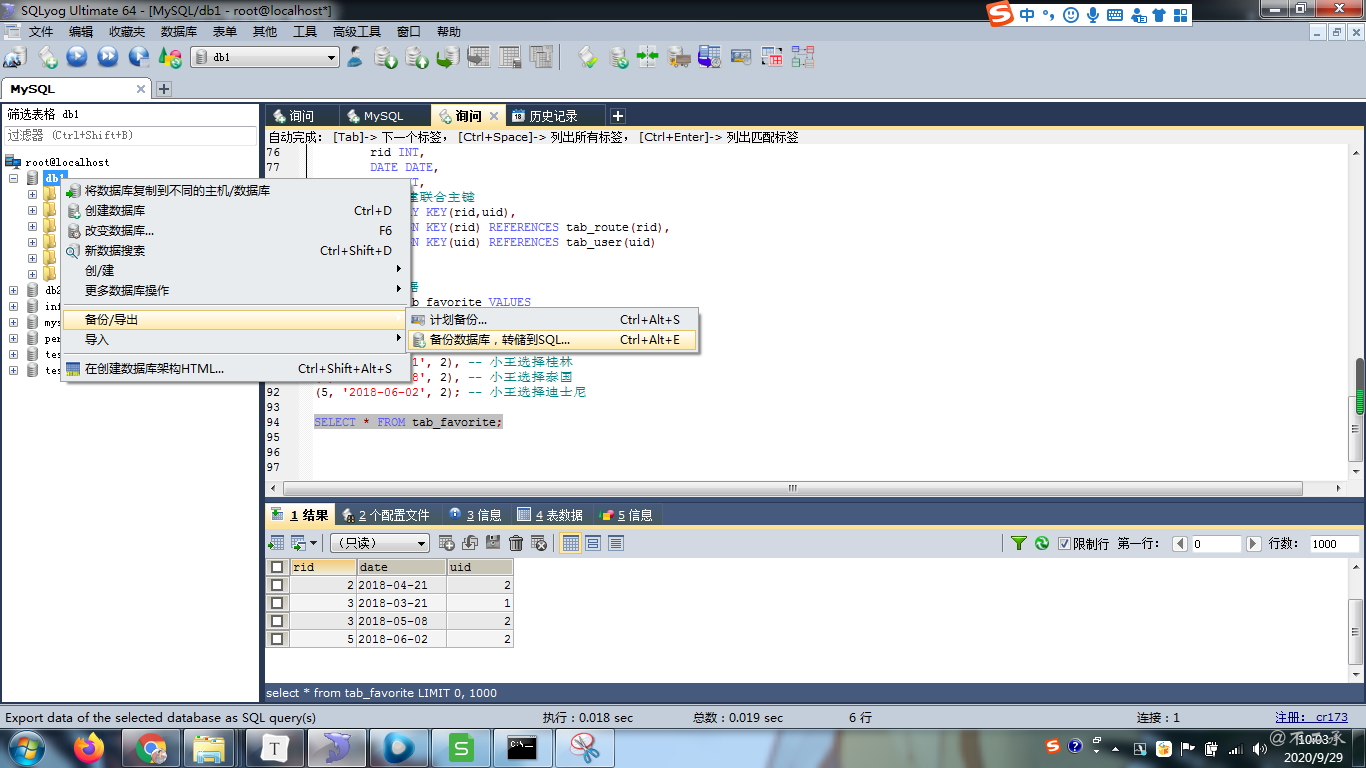Click the Execute all queries fast-forward icon
This screenshot has width=1366, height=768.
point(108,58)
